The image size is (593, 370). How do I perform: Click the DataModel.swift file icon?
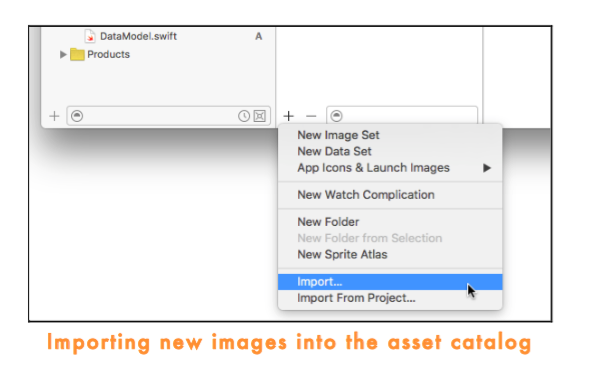[90, 36]
